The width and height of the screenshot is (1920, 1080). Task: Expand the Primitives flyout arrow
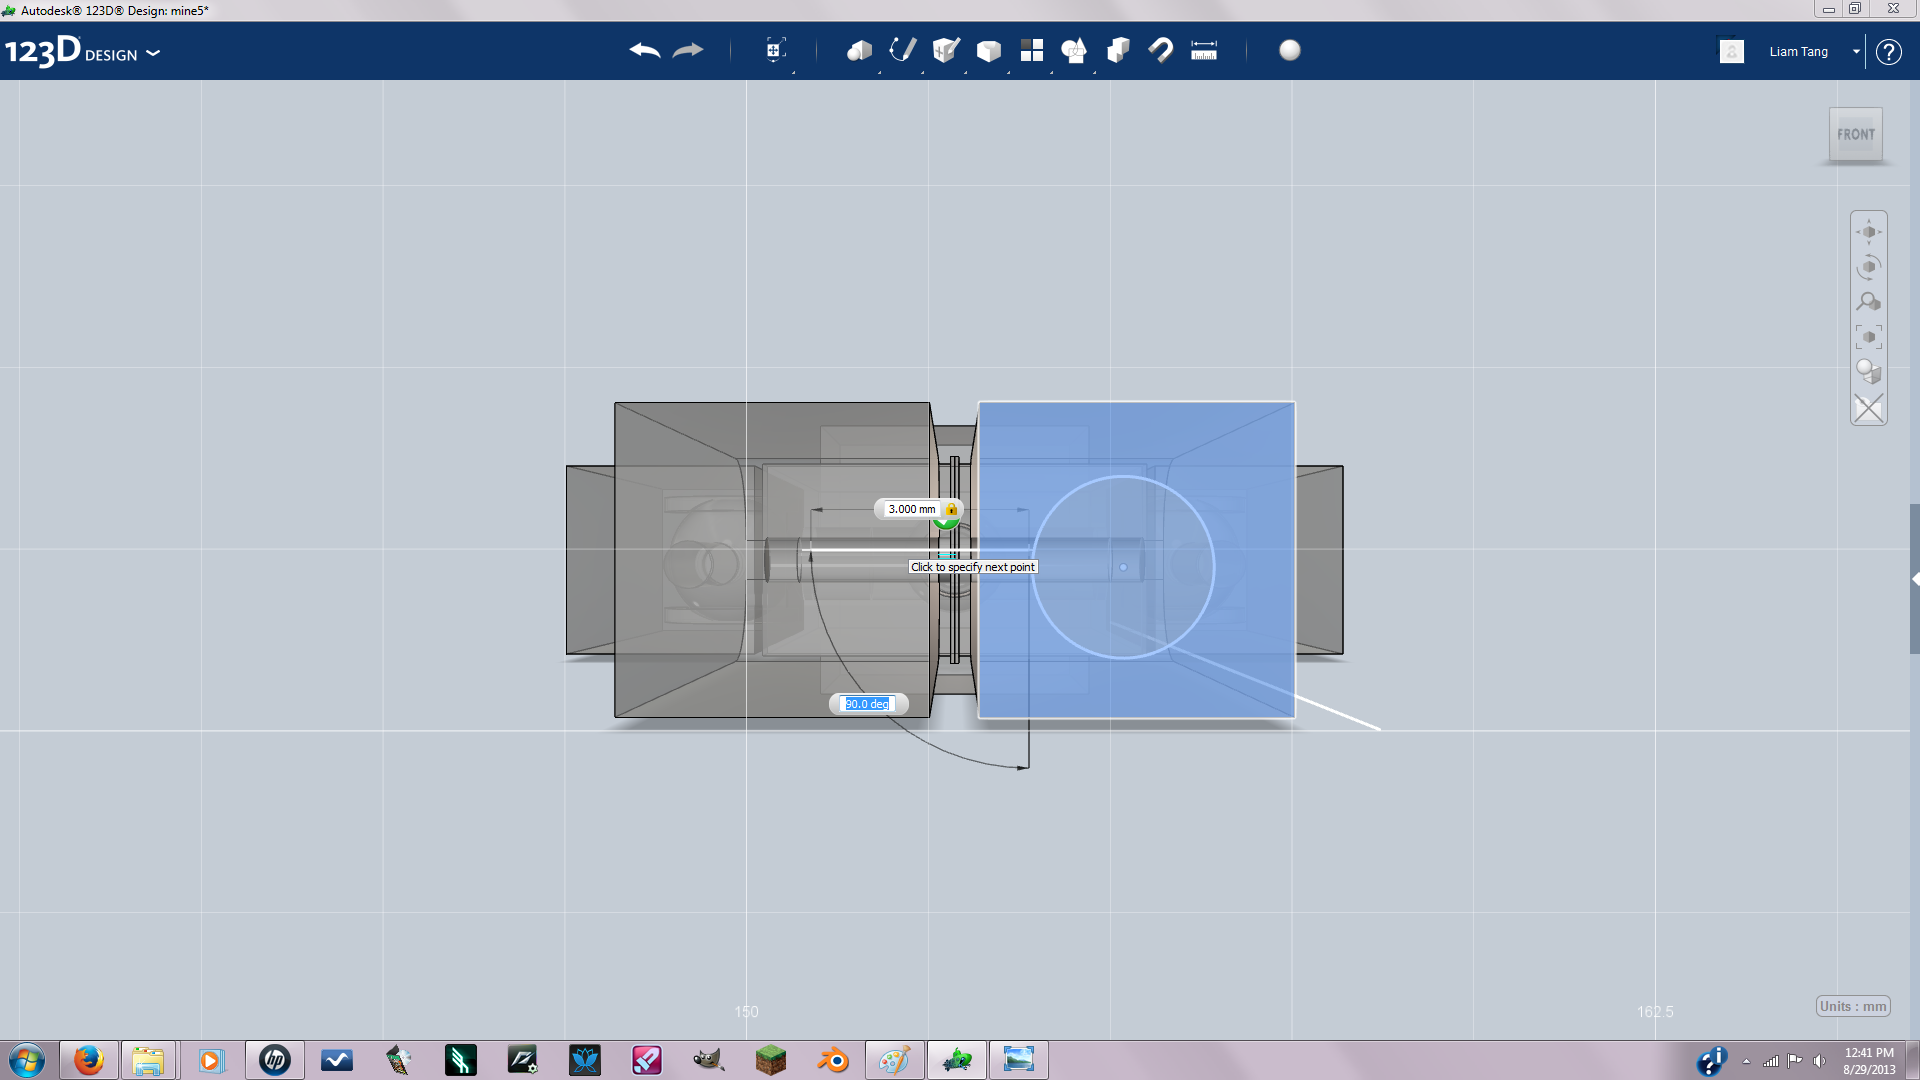coord(880,72)
